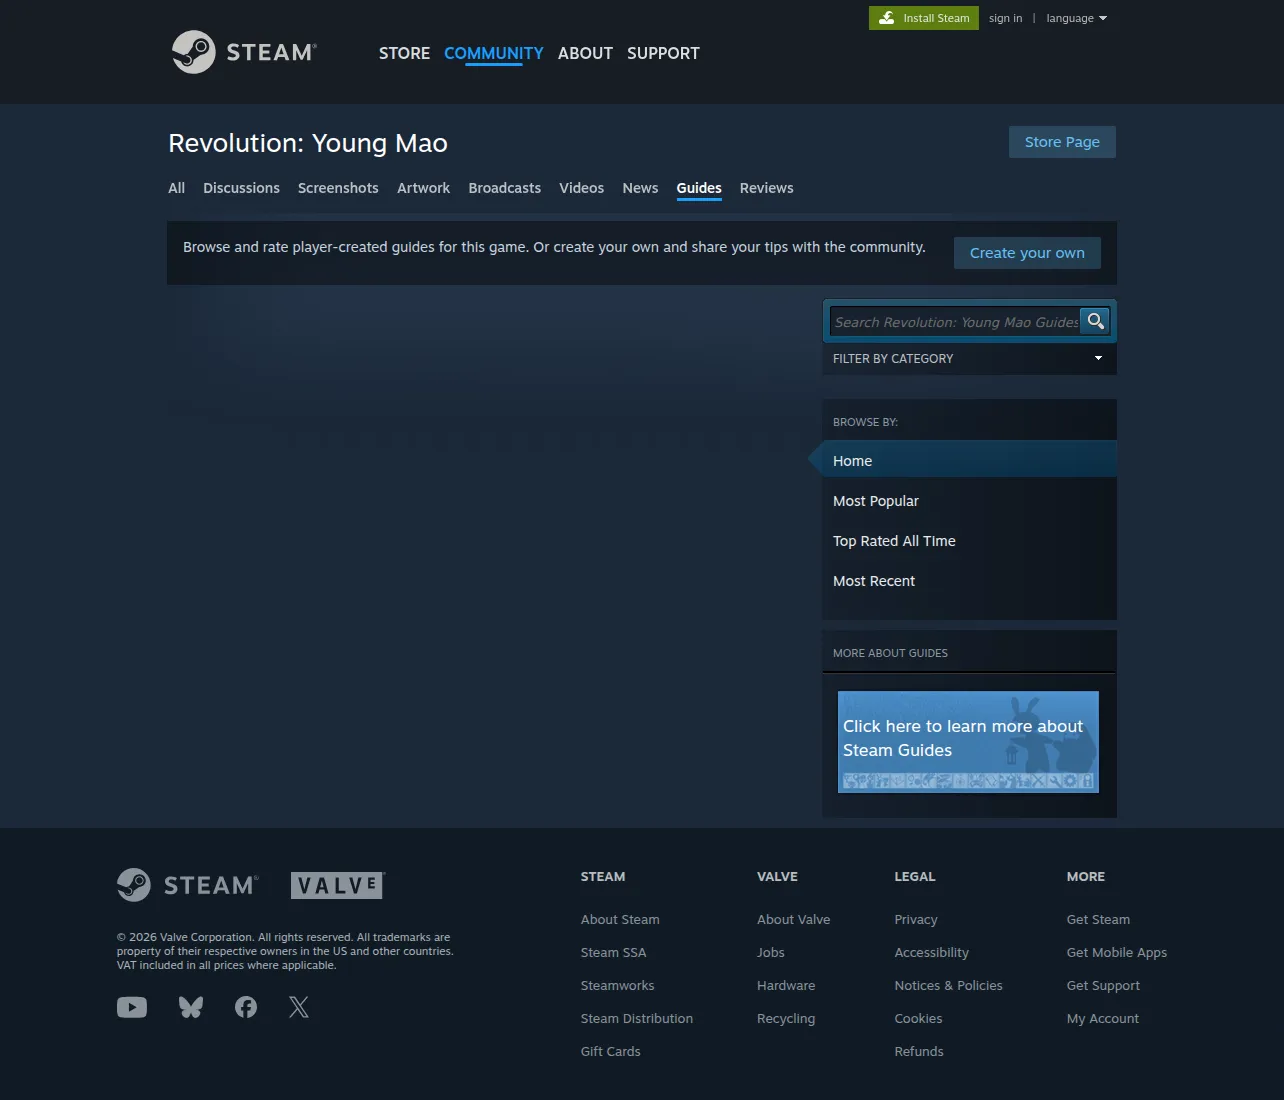The height and width of the screenshot is (1100, 1284).
Task: Click the Valve logo in the footer
Action: pos(338,885)
